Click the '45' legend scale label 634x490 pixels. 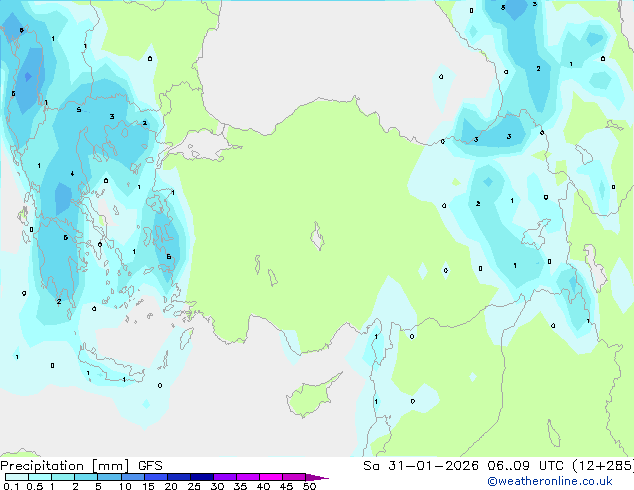pyautogui.click(x=286, y=486)
